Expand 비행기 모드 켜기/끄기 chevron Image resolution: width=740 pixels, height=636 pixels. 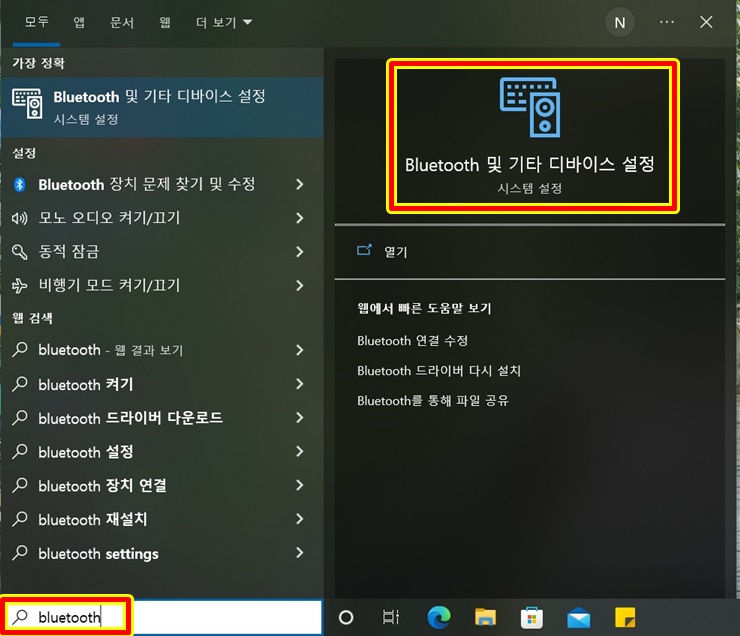coord(299,285)
